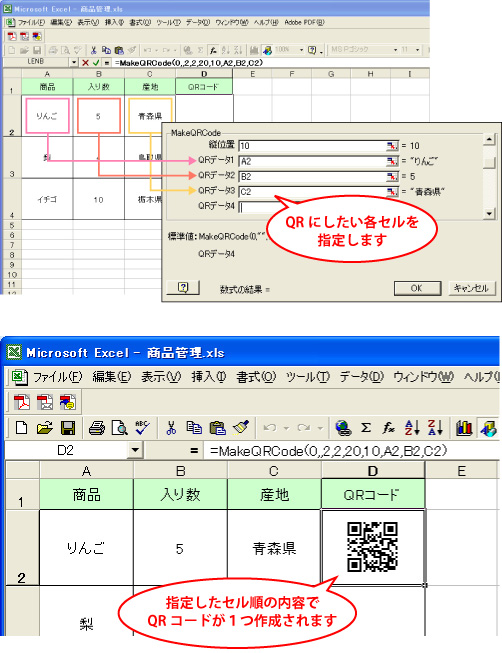Open font size 11 dropdown
This screenshot has height=653, width=502.
click(x=417, y=50)
